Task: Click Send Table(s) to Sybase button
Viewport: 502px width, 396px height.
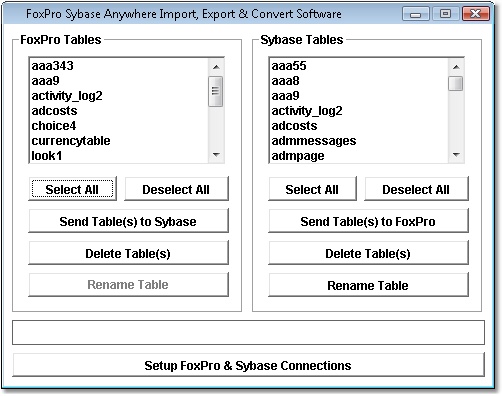Action: pyautogui.click(x=128, y=221)
